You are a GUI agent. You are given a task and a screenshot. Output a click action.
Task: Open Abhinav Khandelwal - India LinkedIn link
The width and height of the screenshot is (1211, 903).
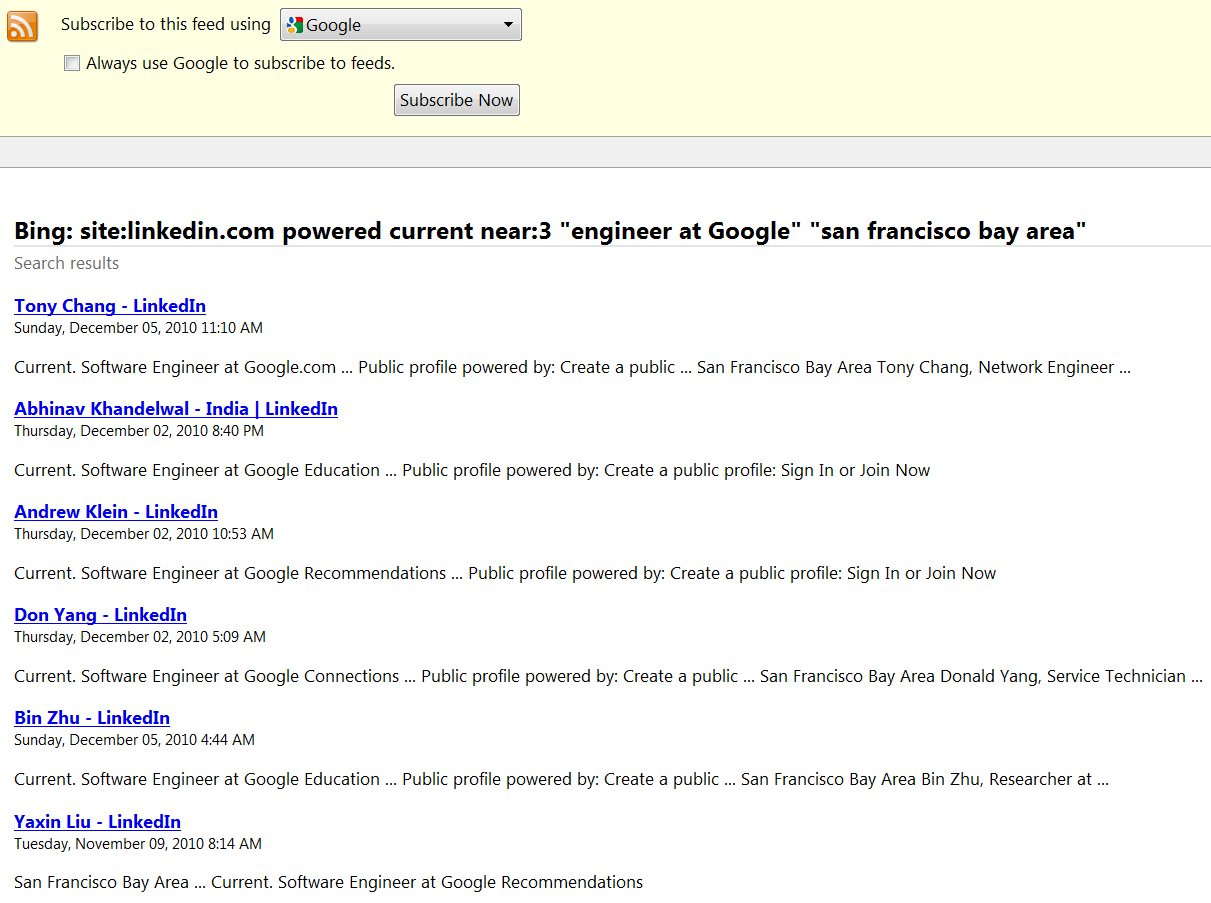click(176, 409)
